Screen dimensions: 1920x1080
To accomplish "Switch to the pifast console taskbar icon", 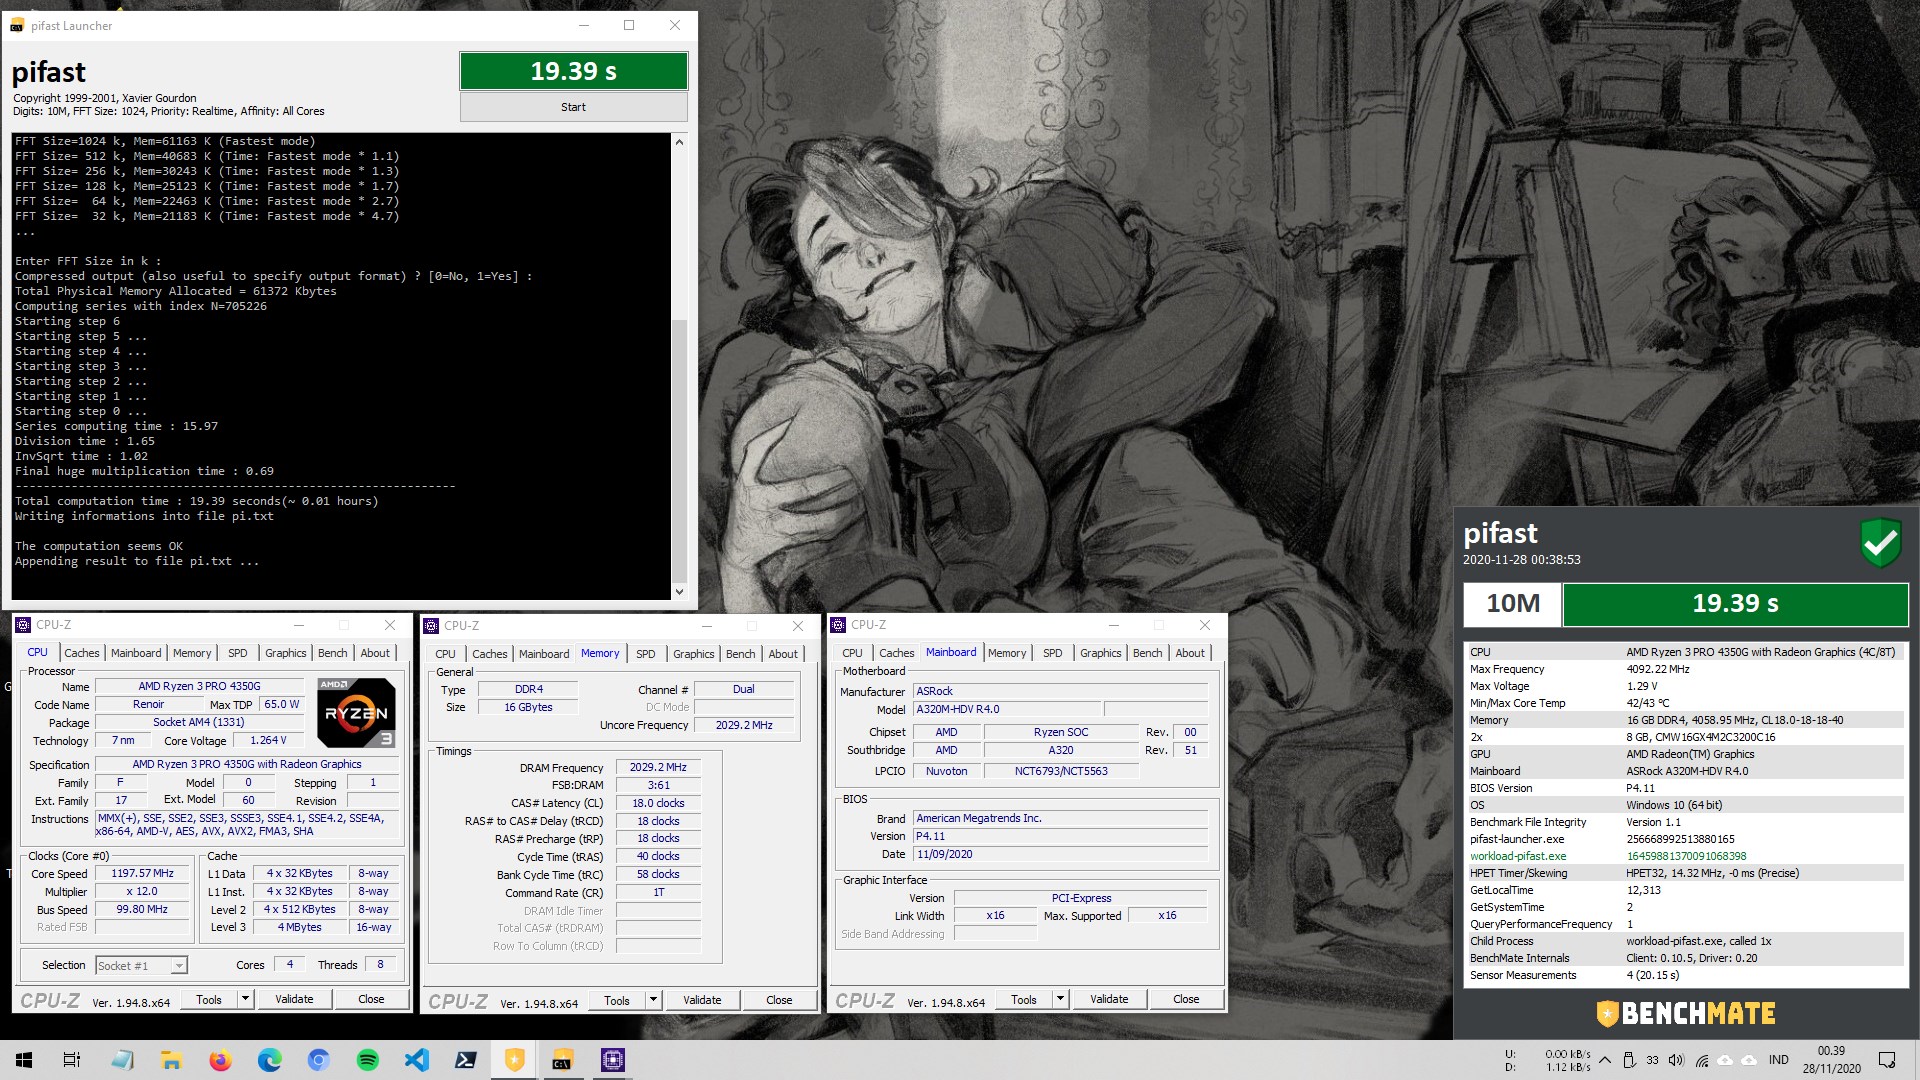I will [x=563, y=1060].
